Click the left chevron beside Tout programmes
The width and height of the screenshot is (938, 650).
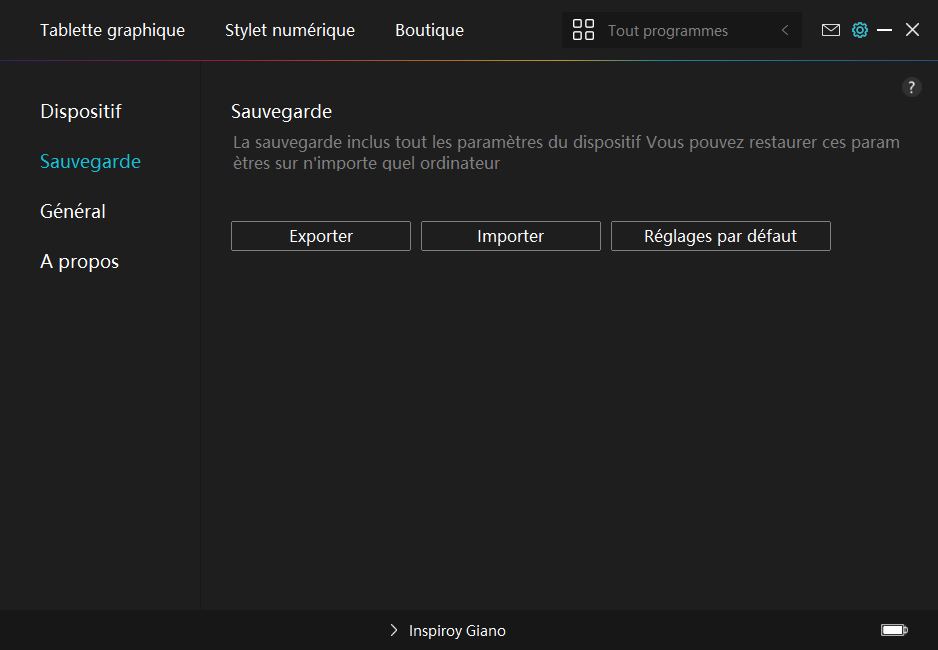[785, 31]
